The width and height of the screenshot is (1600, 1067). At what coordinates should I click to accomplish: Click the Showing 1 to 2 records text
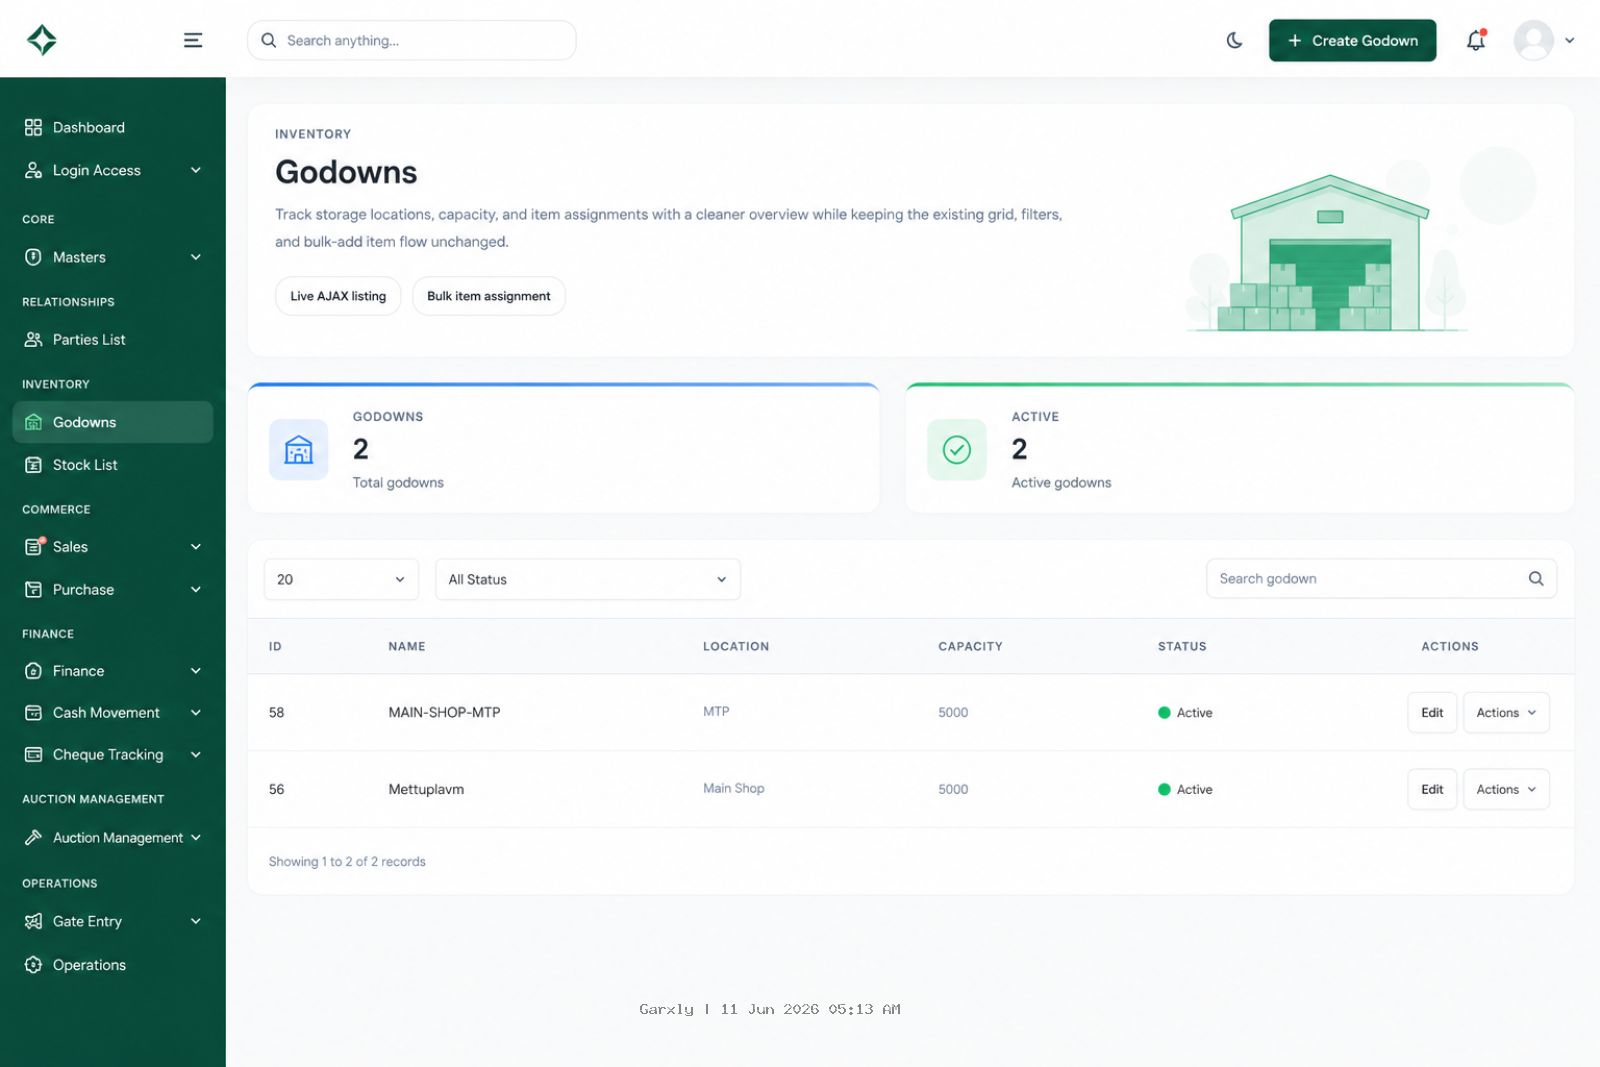point(347,861)
